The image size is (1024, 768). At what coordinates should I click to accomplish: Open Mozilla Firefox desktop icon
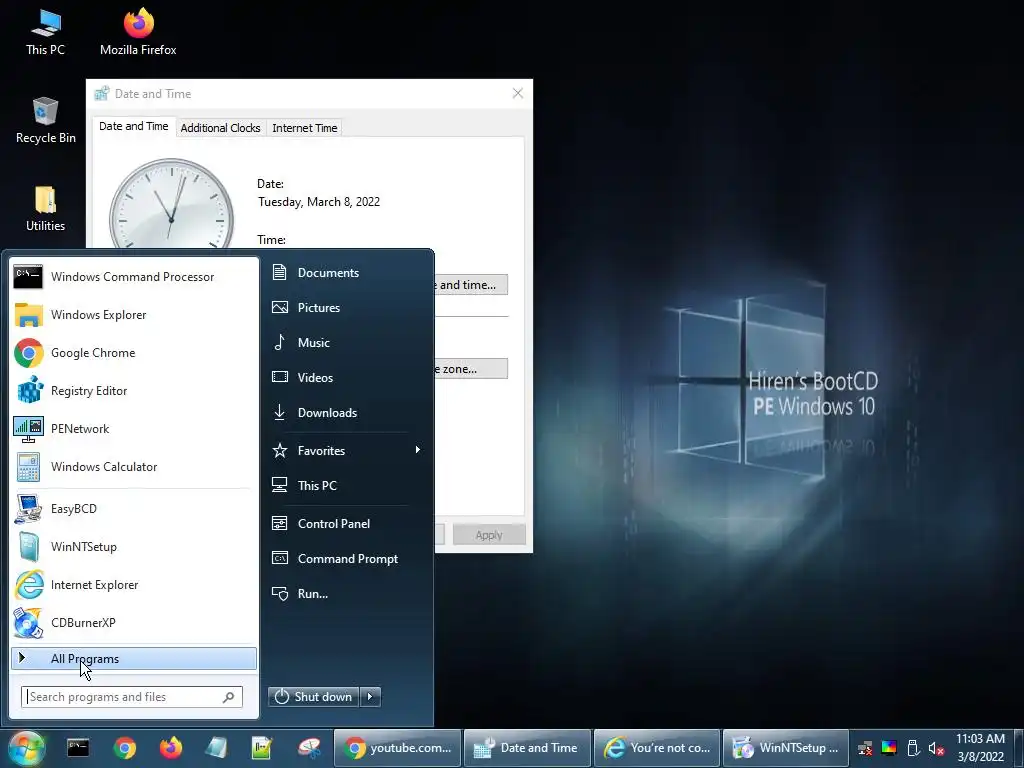point(138,33)
